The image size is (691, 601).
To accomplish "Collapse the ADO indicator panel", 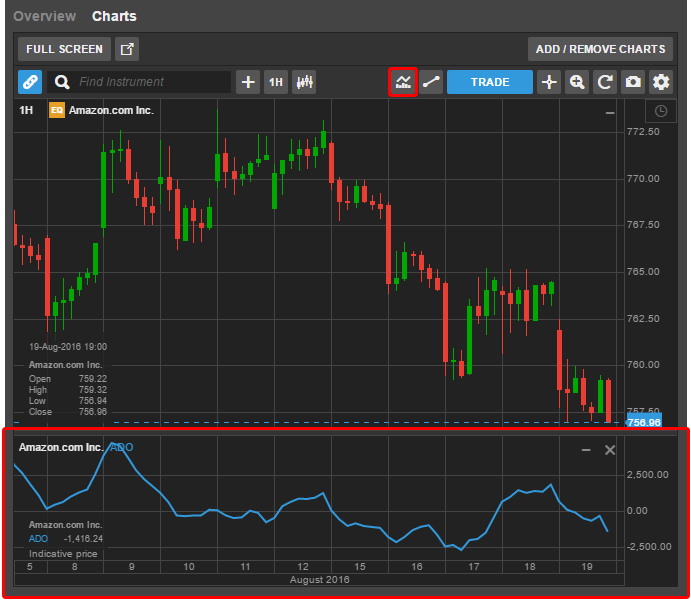I will pos(587,450).
